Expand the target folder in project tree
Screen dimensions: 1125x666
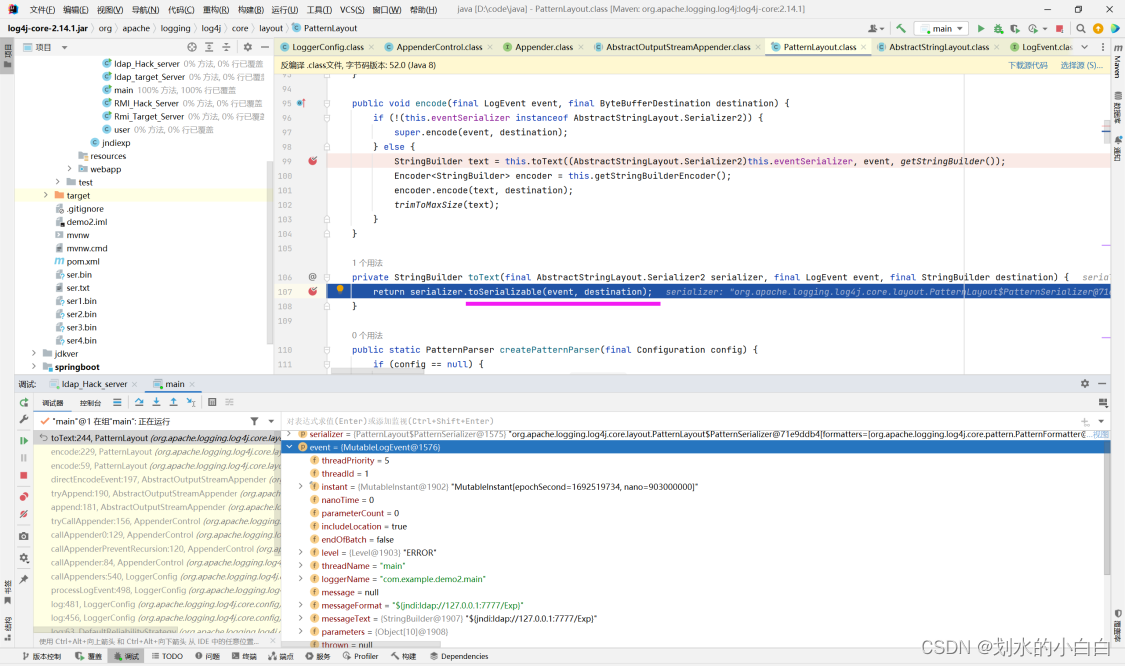click(46, 195)
